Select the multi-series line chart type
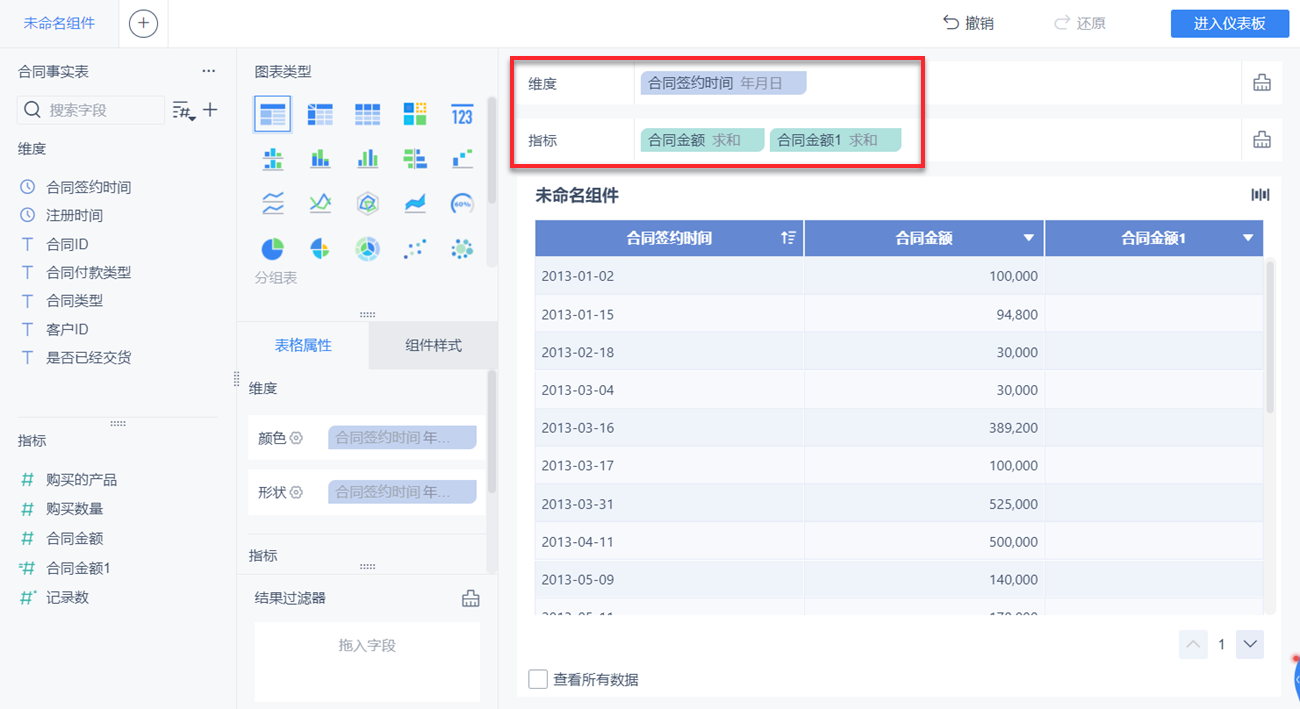1300x709 pixels. (x=320, y=204)
